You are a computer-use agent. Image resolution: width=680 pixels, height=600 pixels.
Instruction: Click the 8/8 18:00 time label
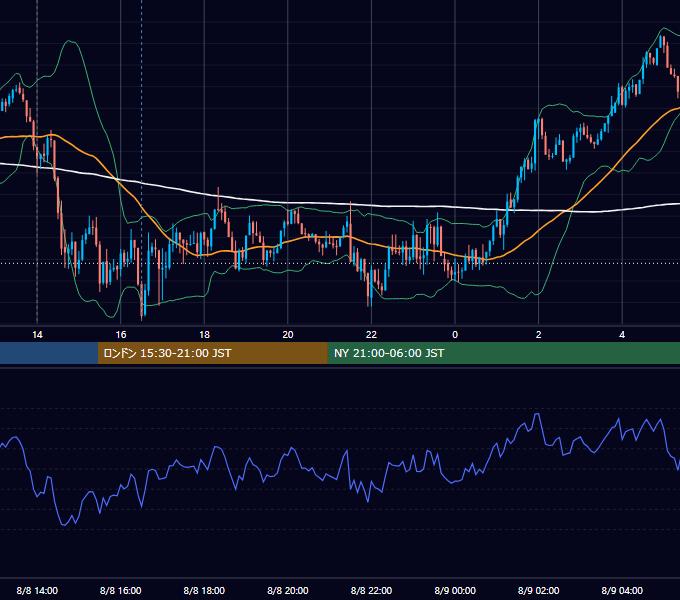point(204,590)
